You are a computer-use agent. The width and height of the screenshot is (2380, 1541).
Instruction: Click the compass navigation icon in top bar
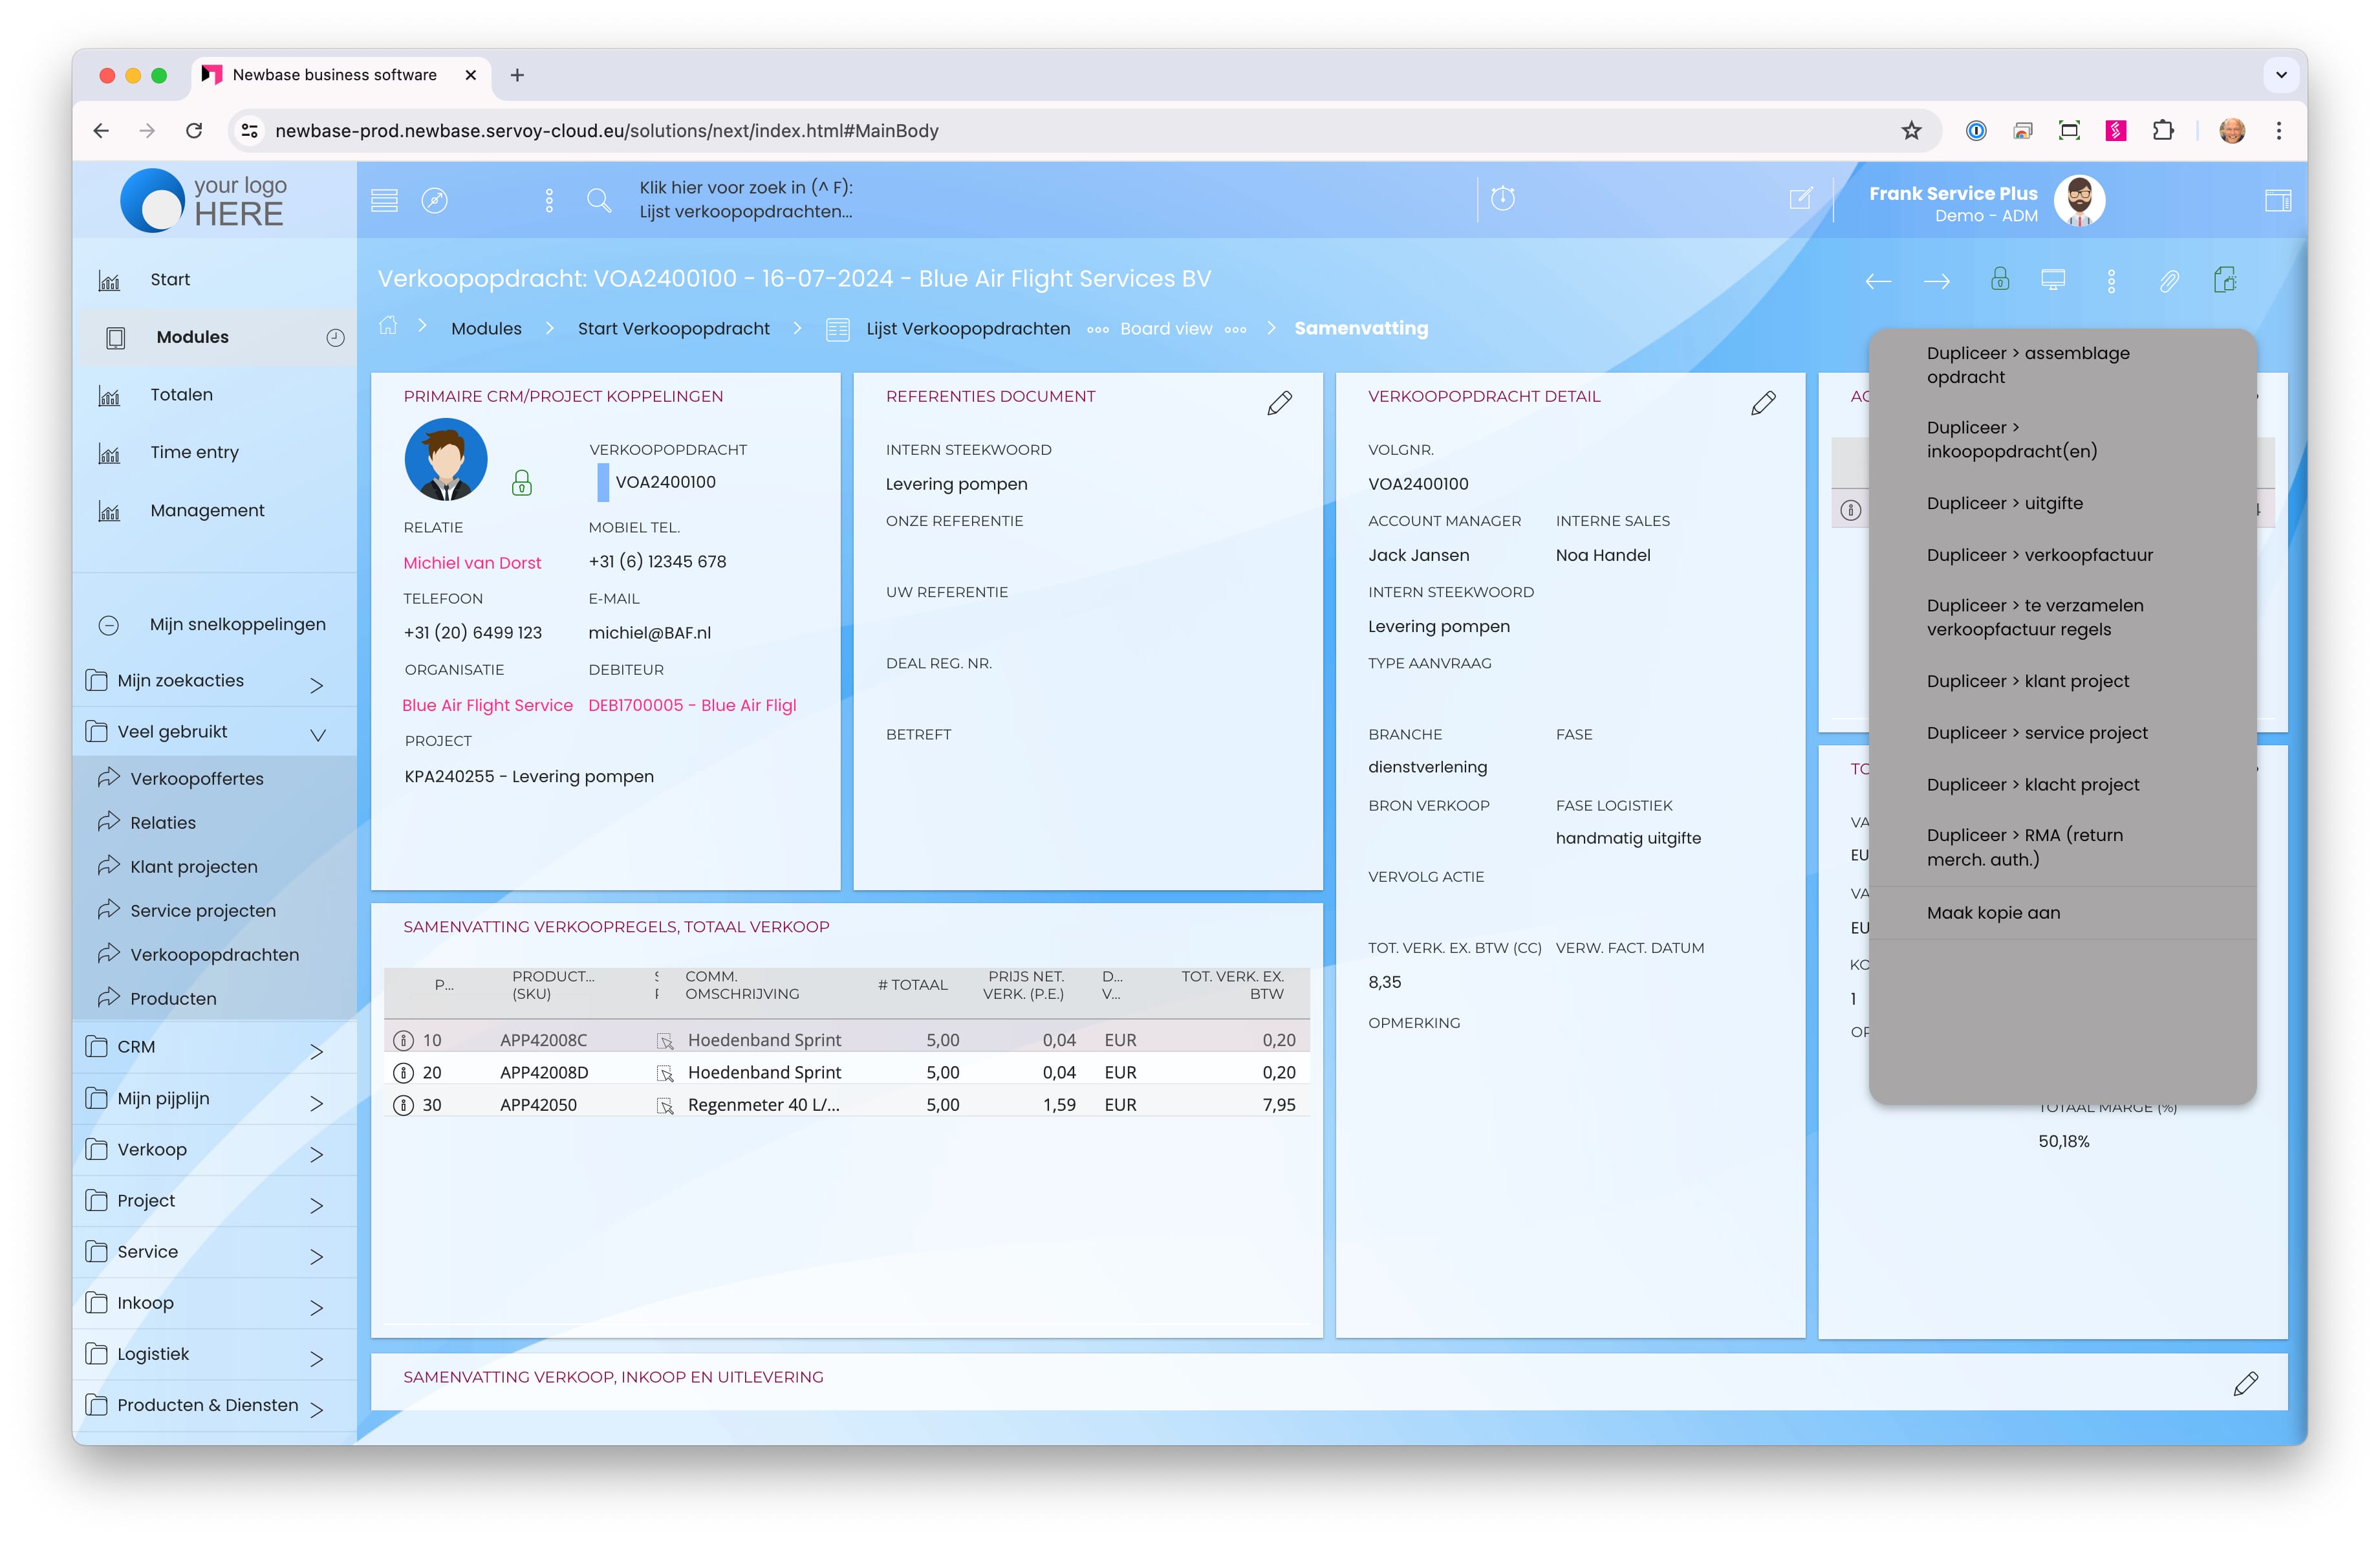click(x=434, y=200)
